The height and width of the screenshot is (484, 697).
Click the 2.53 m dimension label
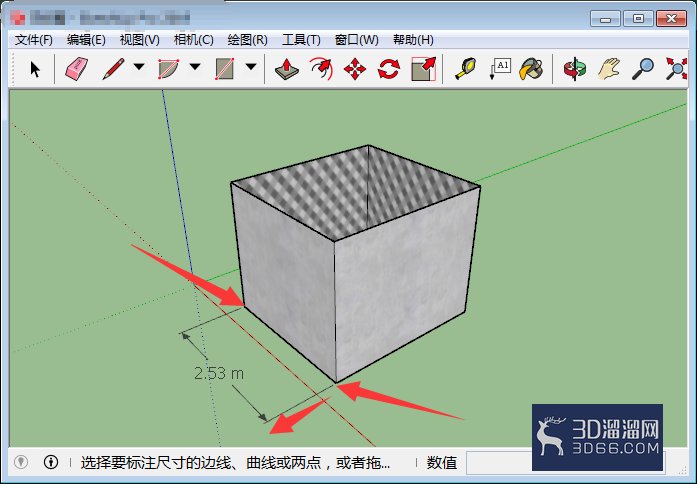click(x=219, y=373)
